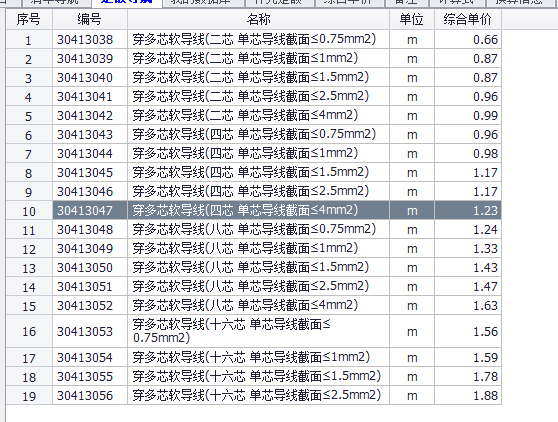Select code cell 30413038
This screenshot has height=422, width=558.
[x=90, y=39]
